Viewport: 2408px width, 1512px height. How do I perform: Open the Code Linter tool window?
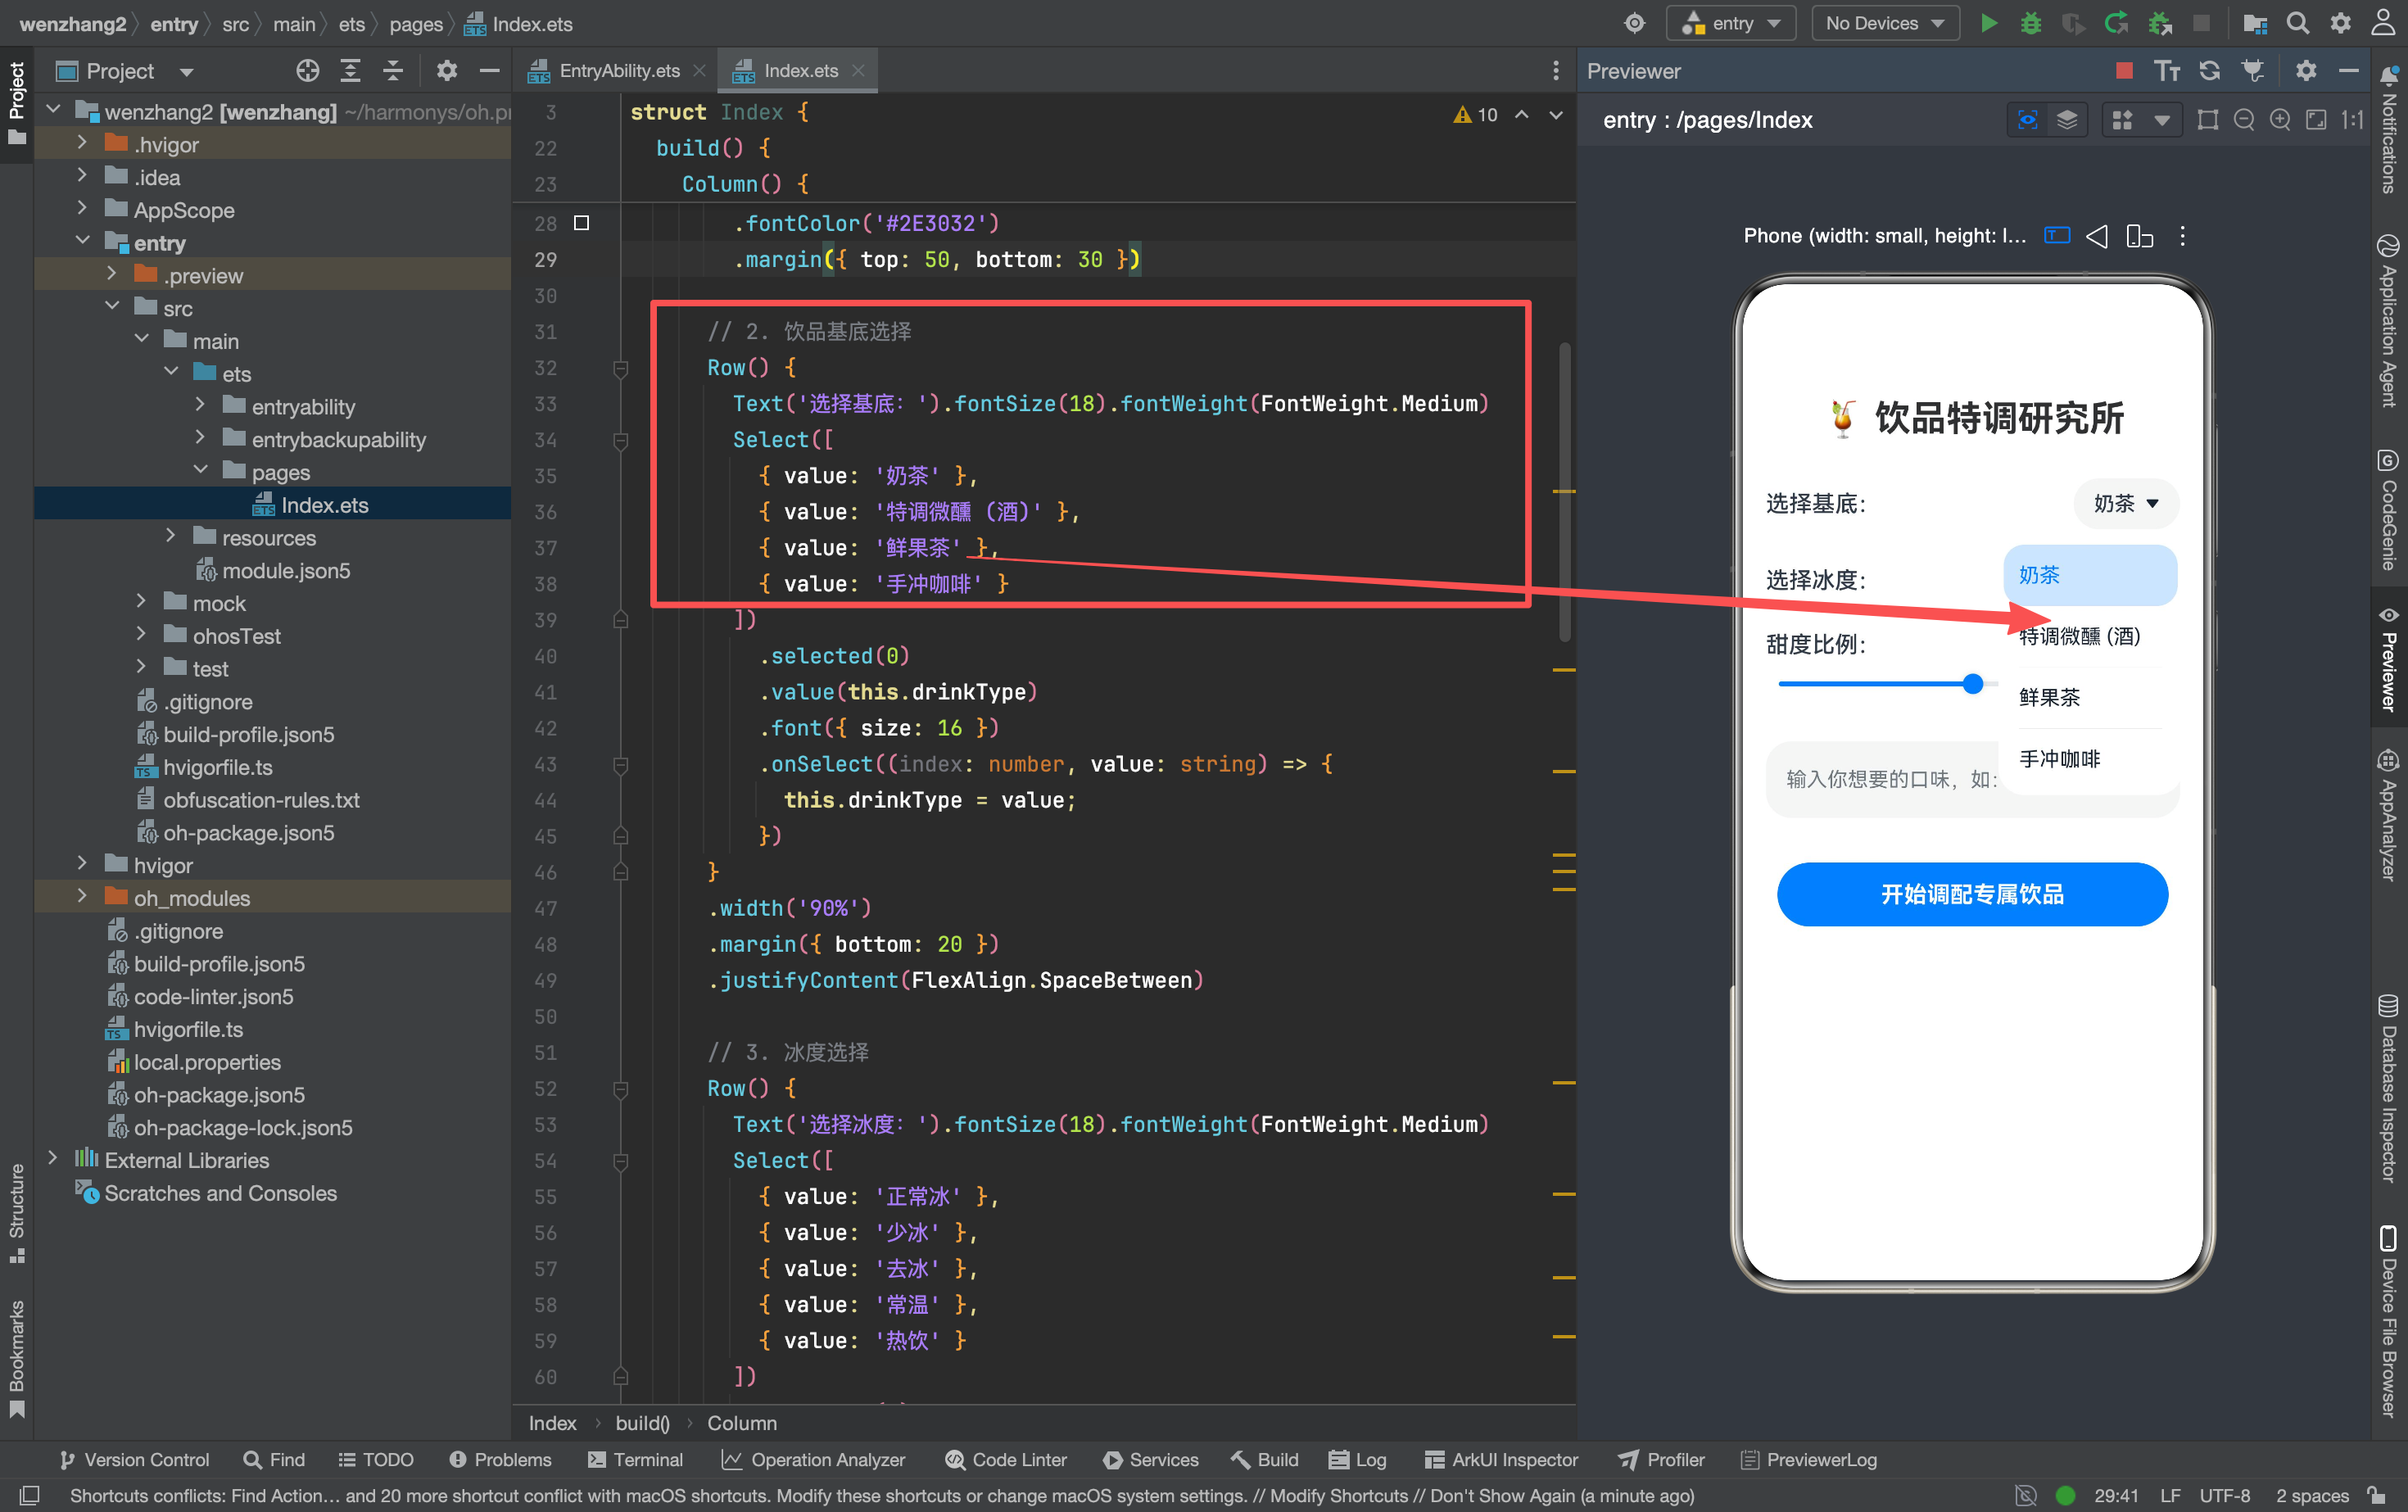(x=1006, y=1459)
